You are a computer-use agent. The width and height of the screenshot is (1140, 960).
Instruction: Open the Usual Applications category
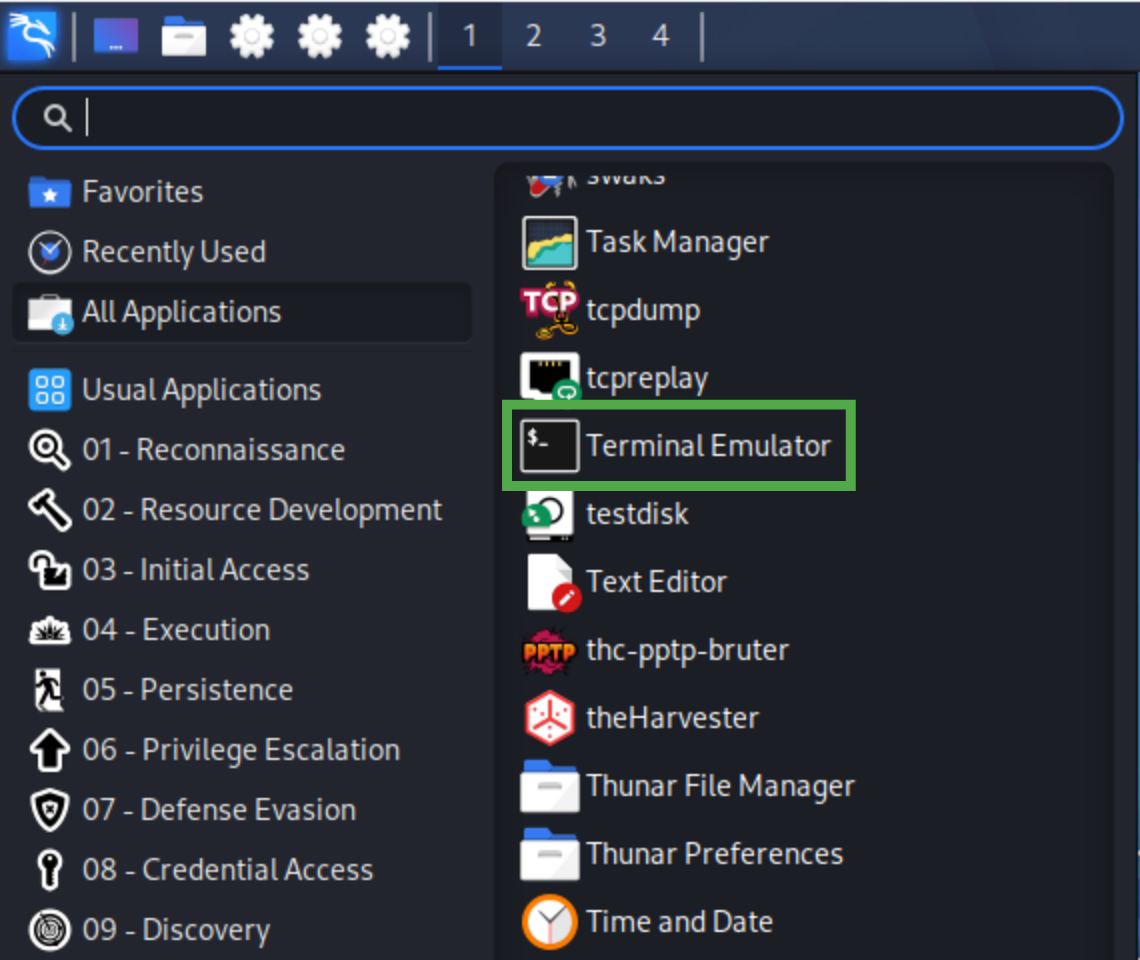(242, 390)
